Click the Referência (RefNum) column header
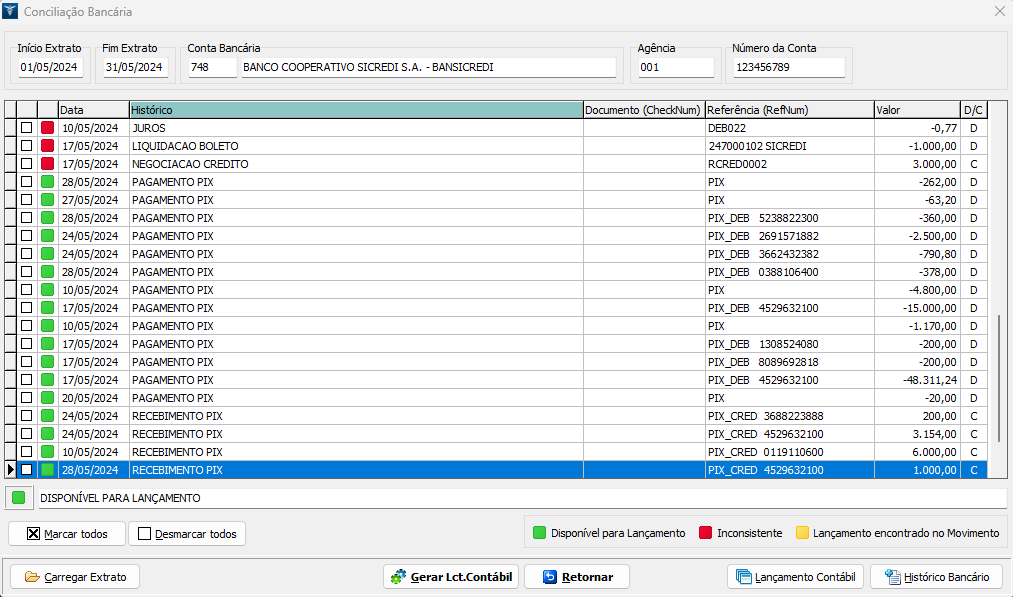Screen dimensions: 1013x597 click(x=788, y=109)
